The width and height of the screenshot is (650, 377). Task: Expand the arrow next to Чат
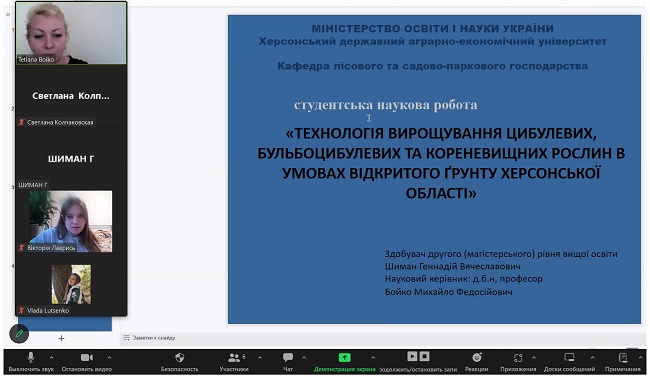pos(304,357)
